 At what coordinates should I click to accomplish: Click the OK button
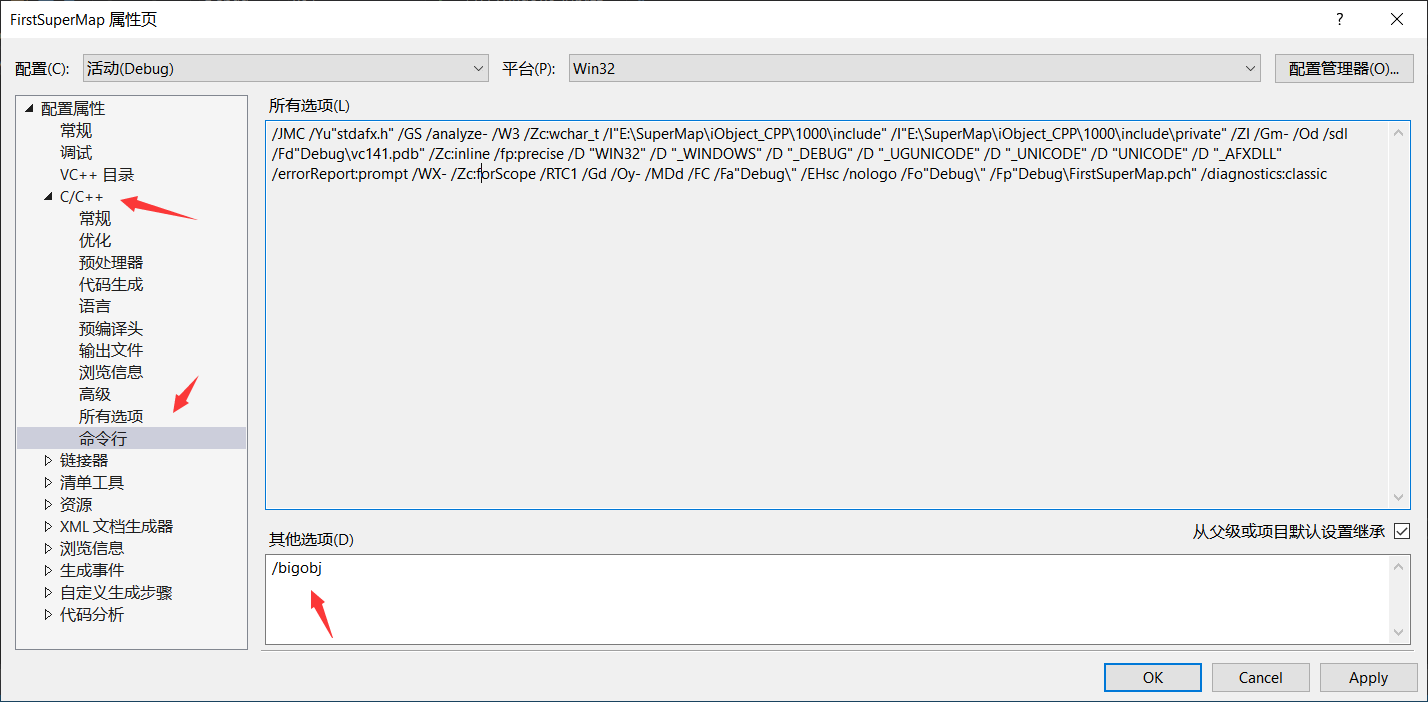coord(1152,677)
